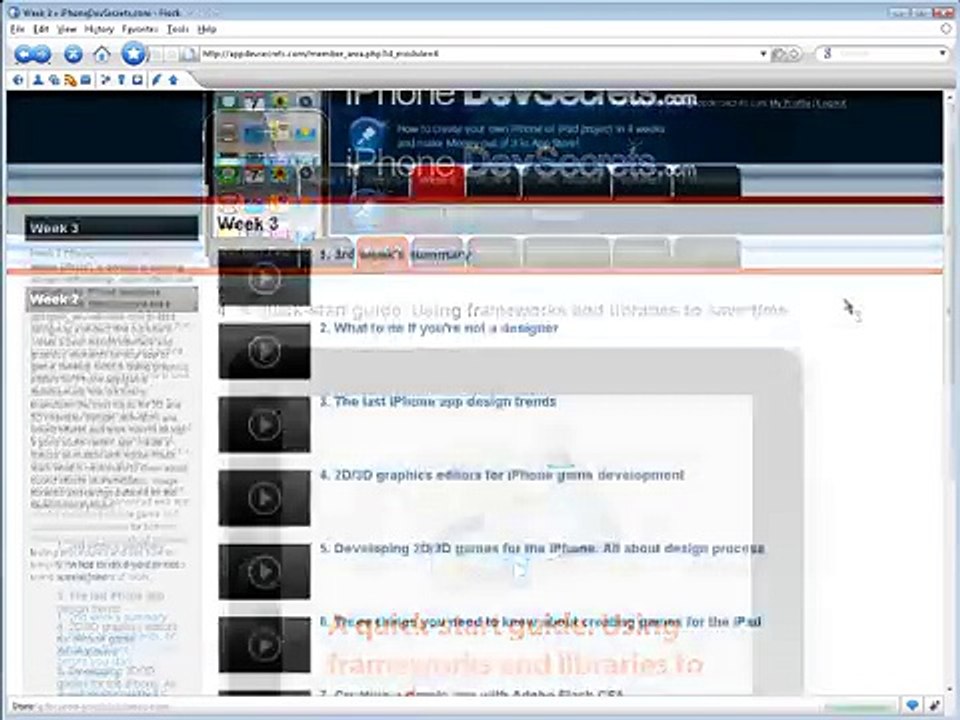Screen dimensions: 960x720
Task: Open the orange Feeds icon
Action: click(x=70, y=80)
